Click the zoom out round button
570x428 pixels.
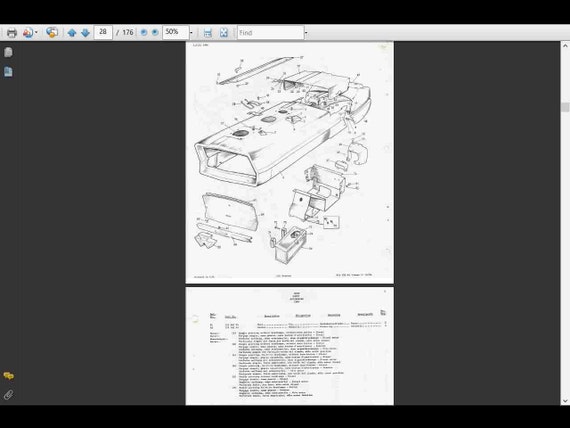coord(144,32)
